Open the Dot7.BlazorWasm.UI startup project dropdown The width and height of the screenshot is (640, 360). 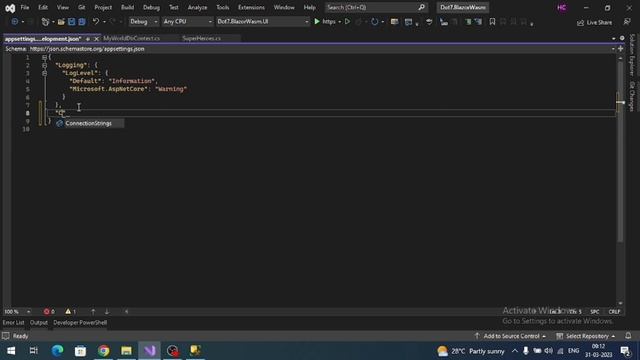pos(262,22)
